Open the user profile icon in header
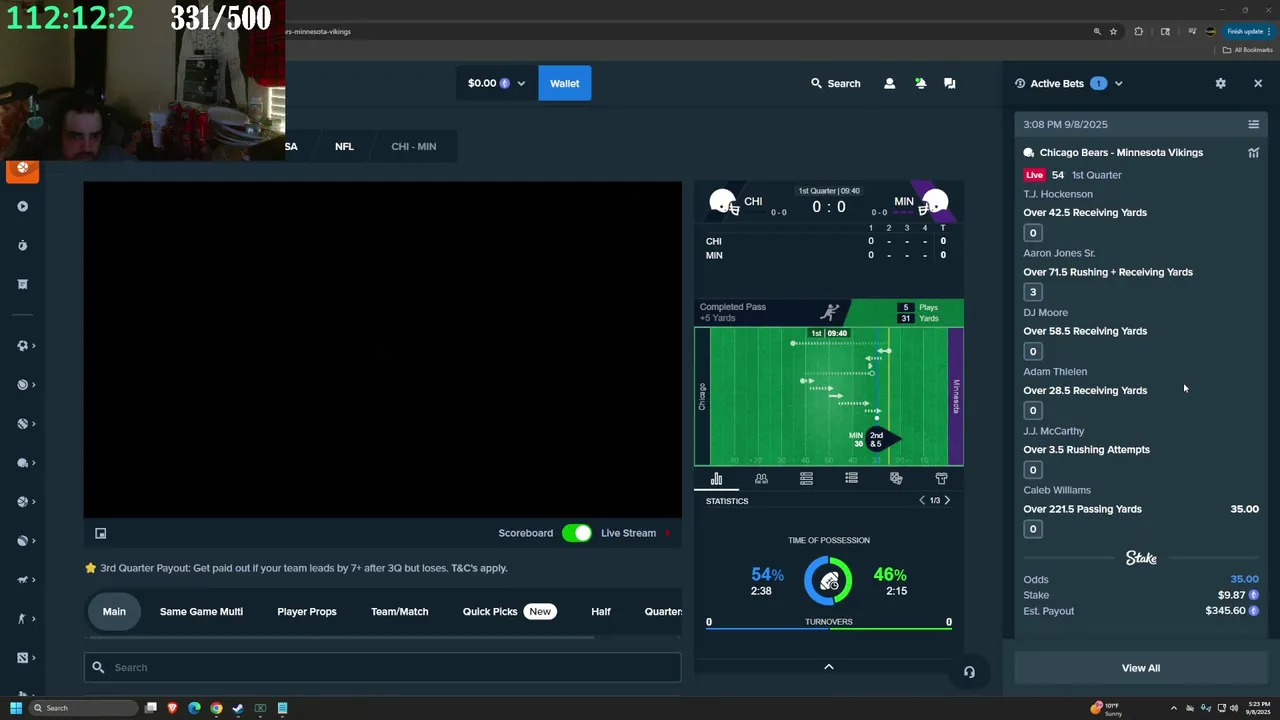1280x720 pixels. pos(889,84)
